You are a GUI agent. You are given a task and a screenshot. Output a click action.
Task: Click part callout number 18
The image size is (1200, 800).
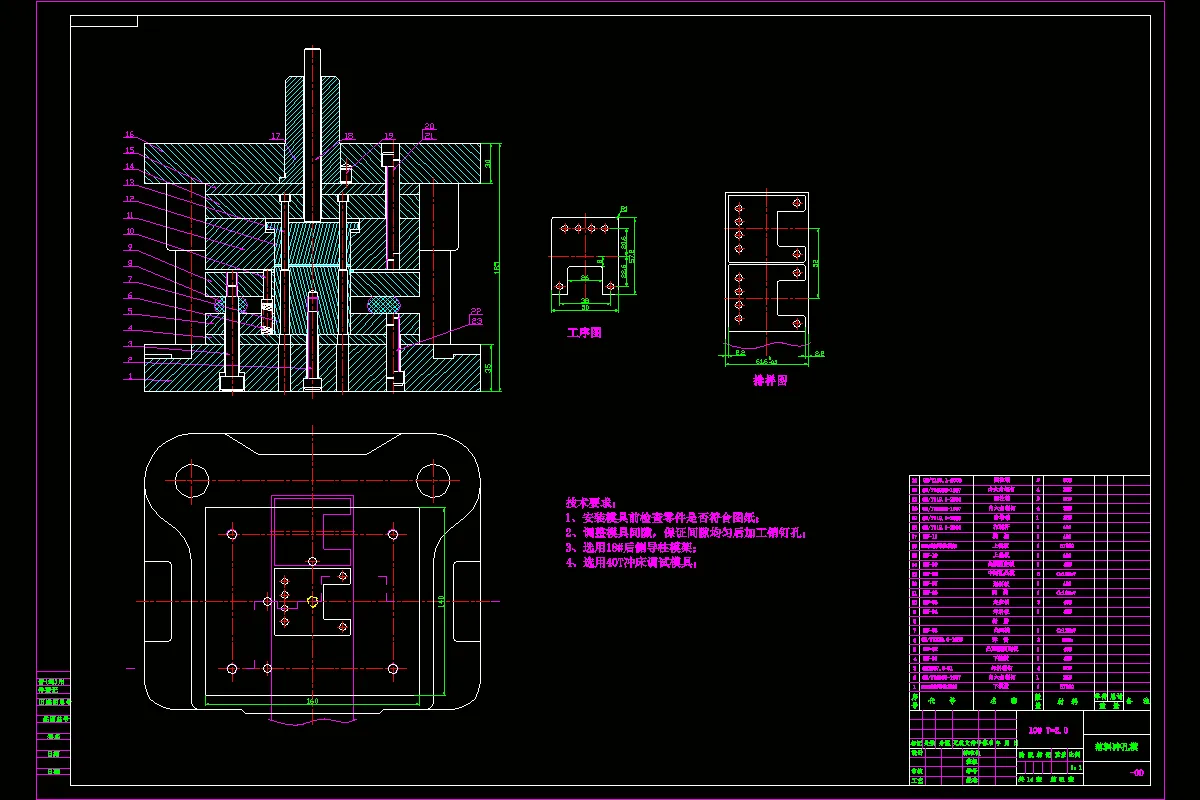tap(348, 135)
